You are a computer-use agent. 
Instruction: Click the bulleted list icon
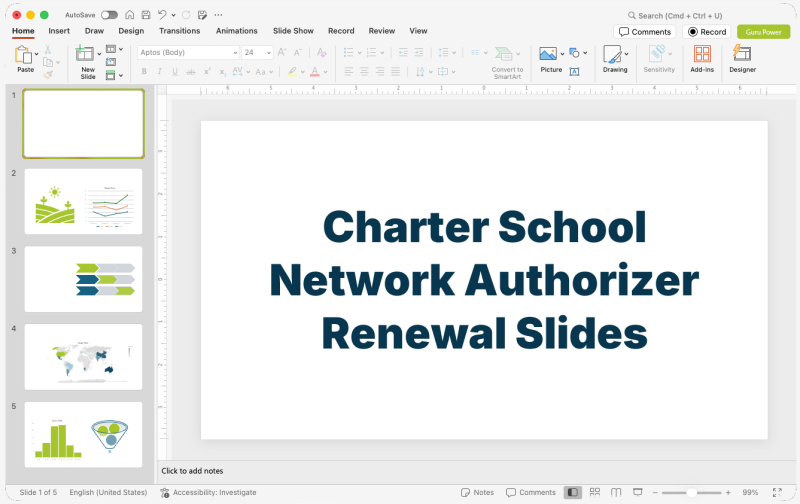(x=348, y=53)
